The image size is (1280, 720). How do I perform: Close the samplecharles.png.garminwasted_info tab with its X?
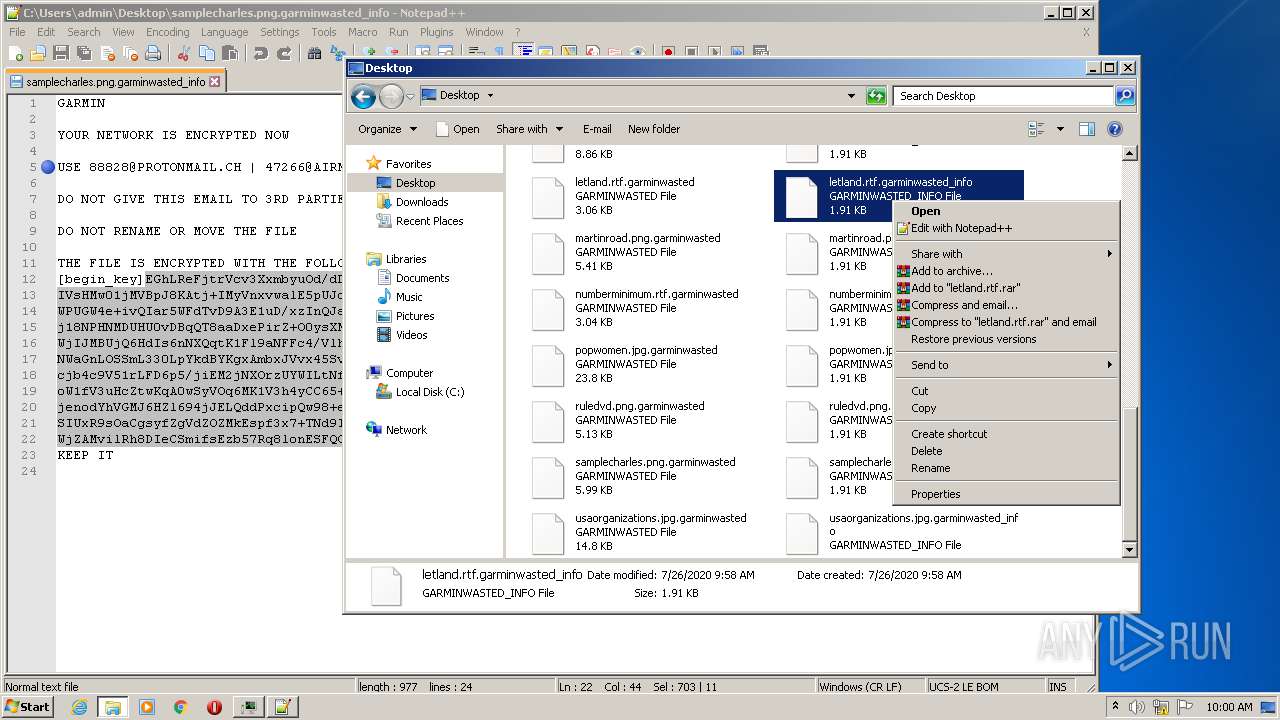tap(214, 82)
